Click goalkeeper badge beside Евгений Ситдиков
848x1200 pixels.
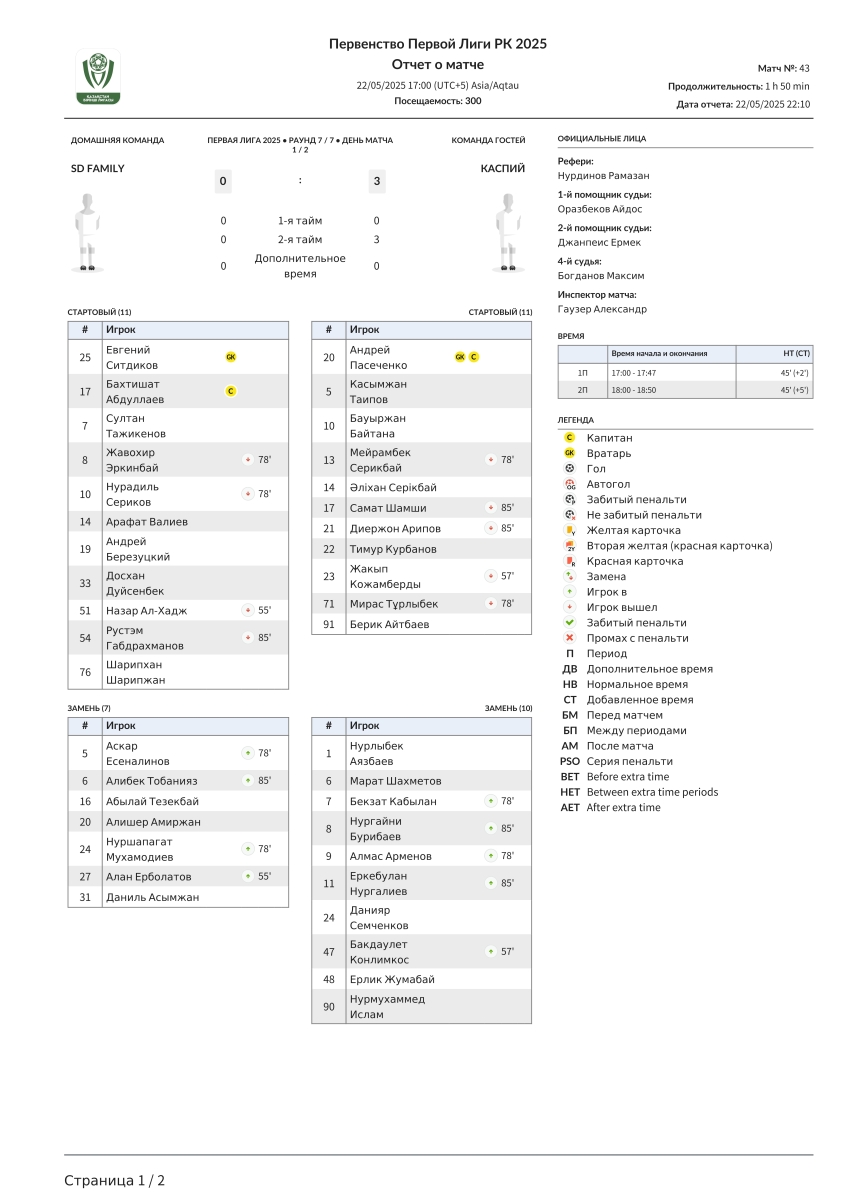(231, 357)
